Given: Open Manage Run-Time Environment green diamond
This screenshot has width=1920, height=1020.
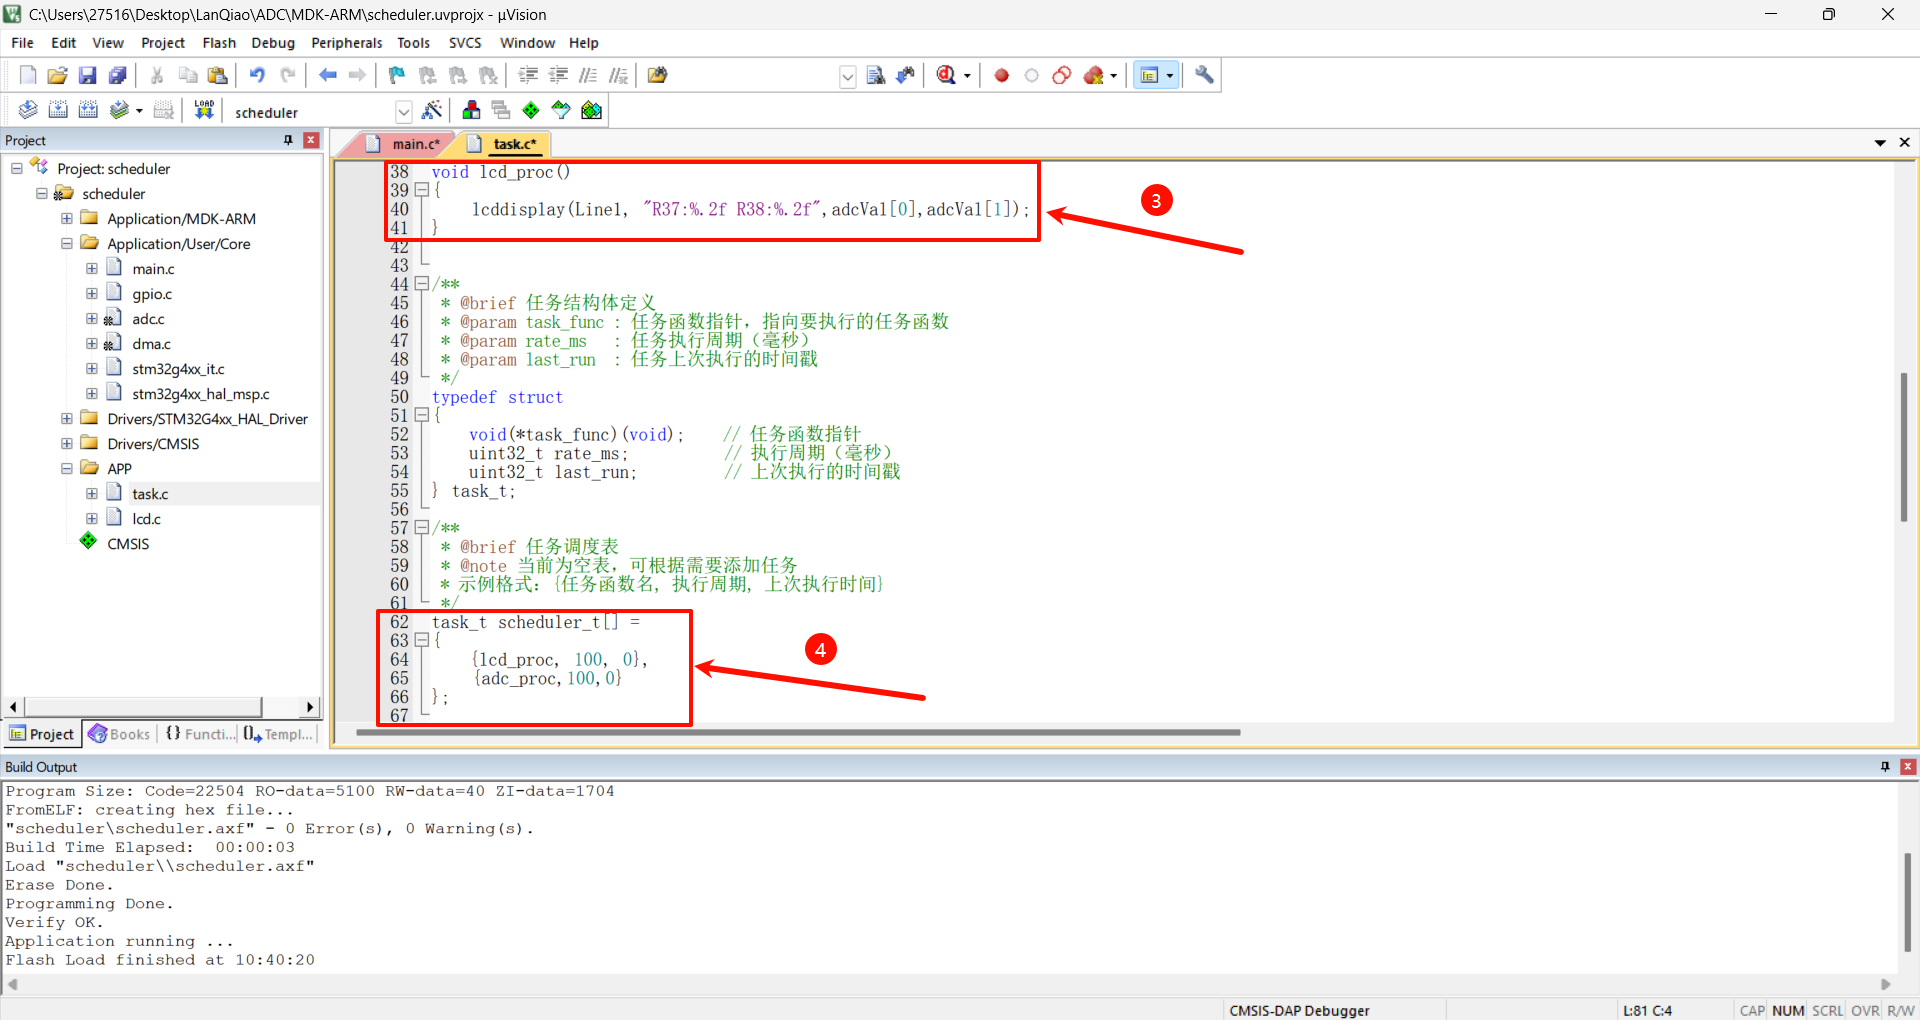Looking at the screenshot, I should (531, 110).
